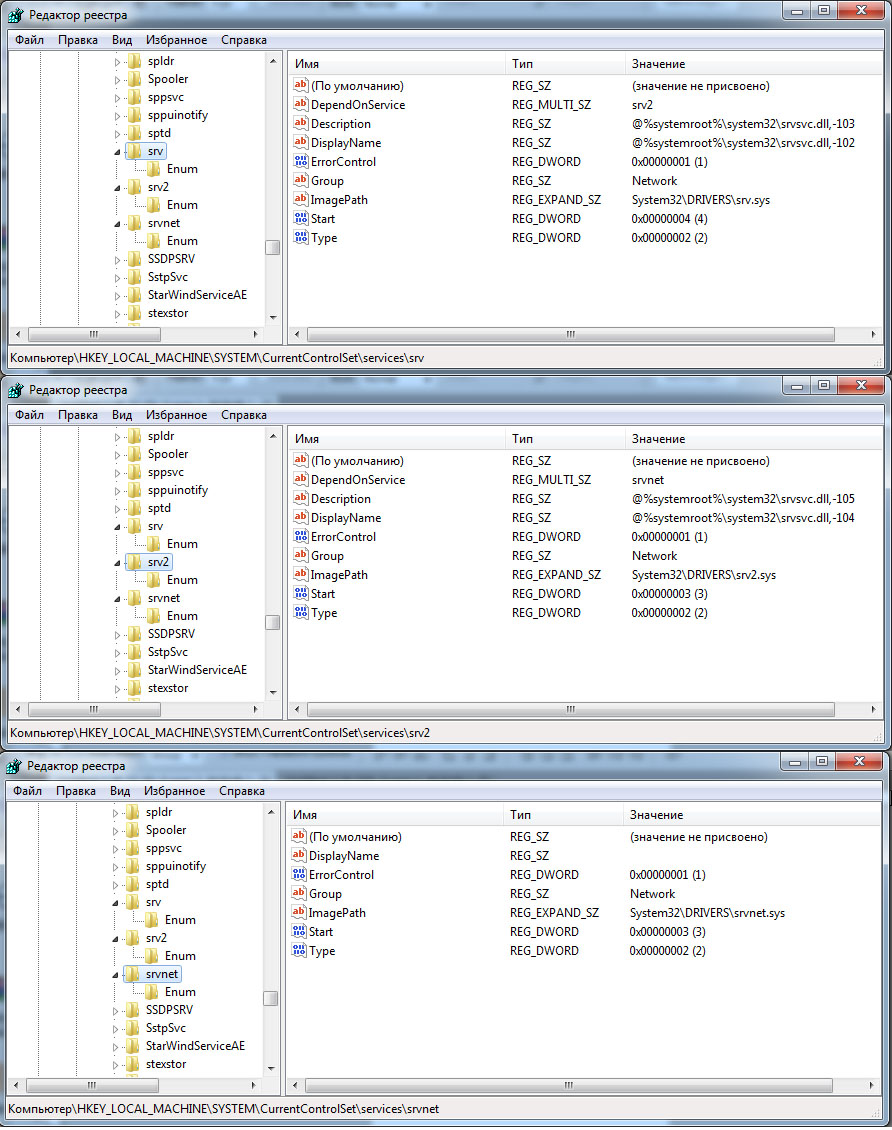Click the DependOnService icon in top window

[300, 104]
